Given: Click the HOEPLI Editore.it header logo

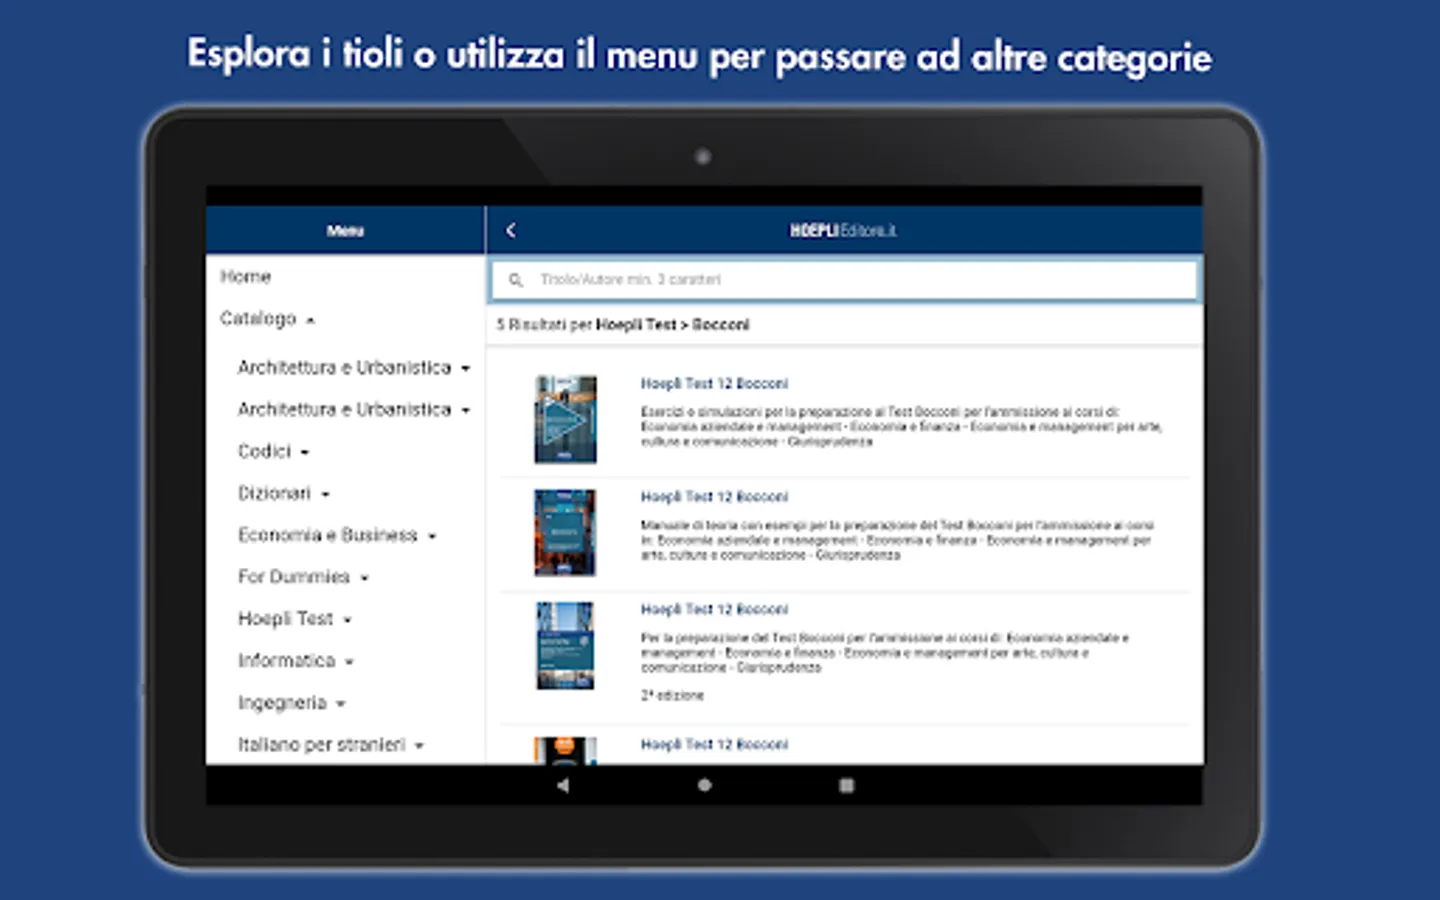Looking at the screenshot, I should [843, 231].
